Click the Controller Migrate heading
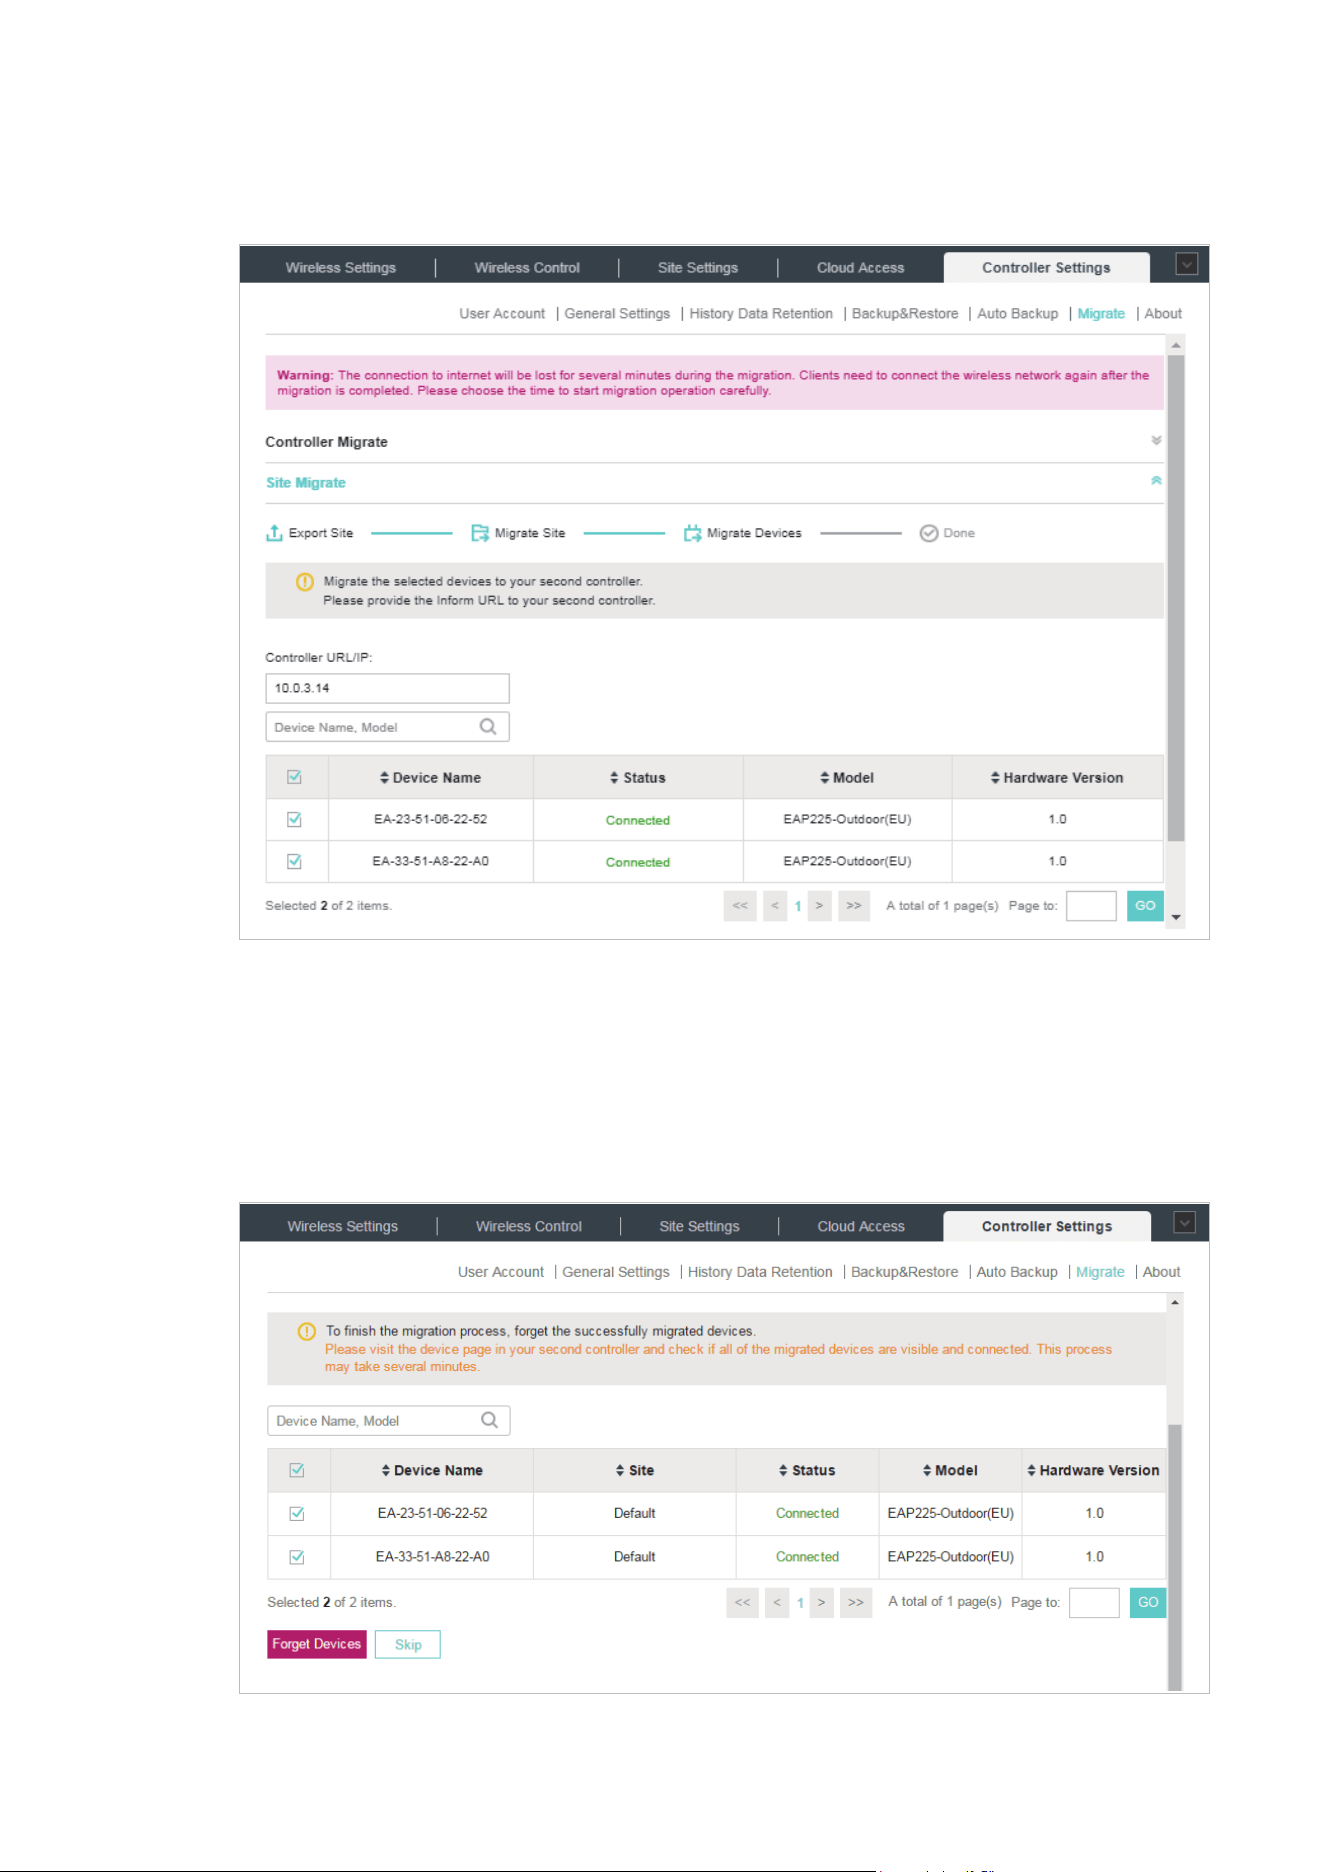Viewport: 1324px width, 1872px height. (326, 441)
